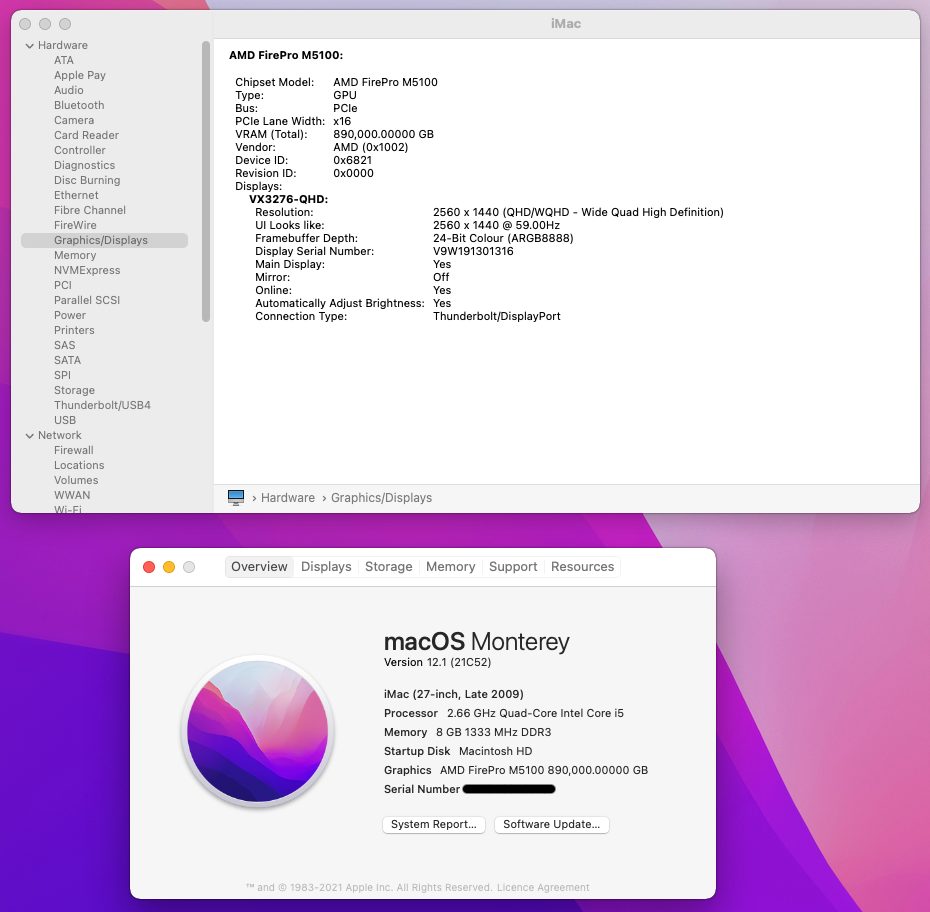Open Volumes under Network

(77, 480)
